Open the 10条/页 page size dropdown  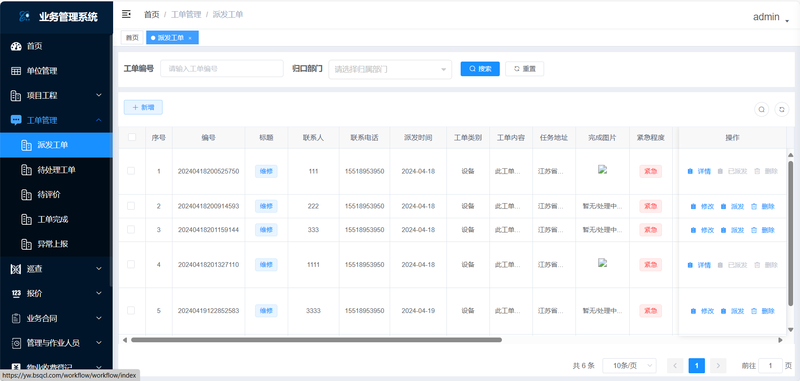coord(629,365)
